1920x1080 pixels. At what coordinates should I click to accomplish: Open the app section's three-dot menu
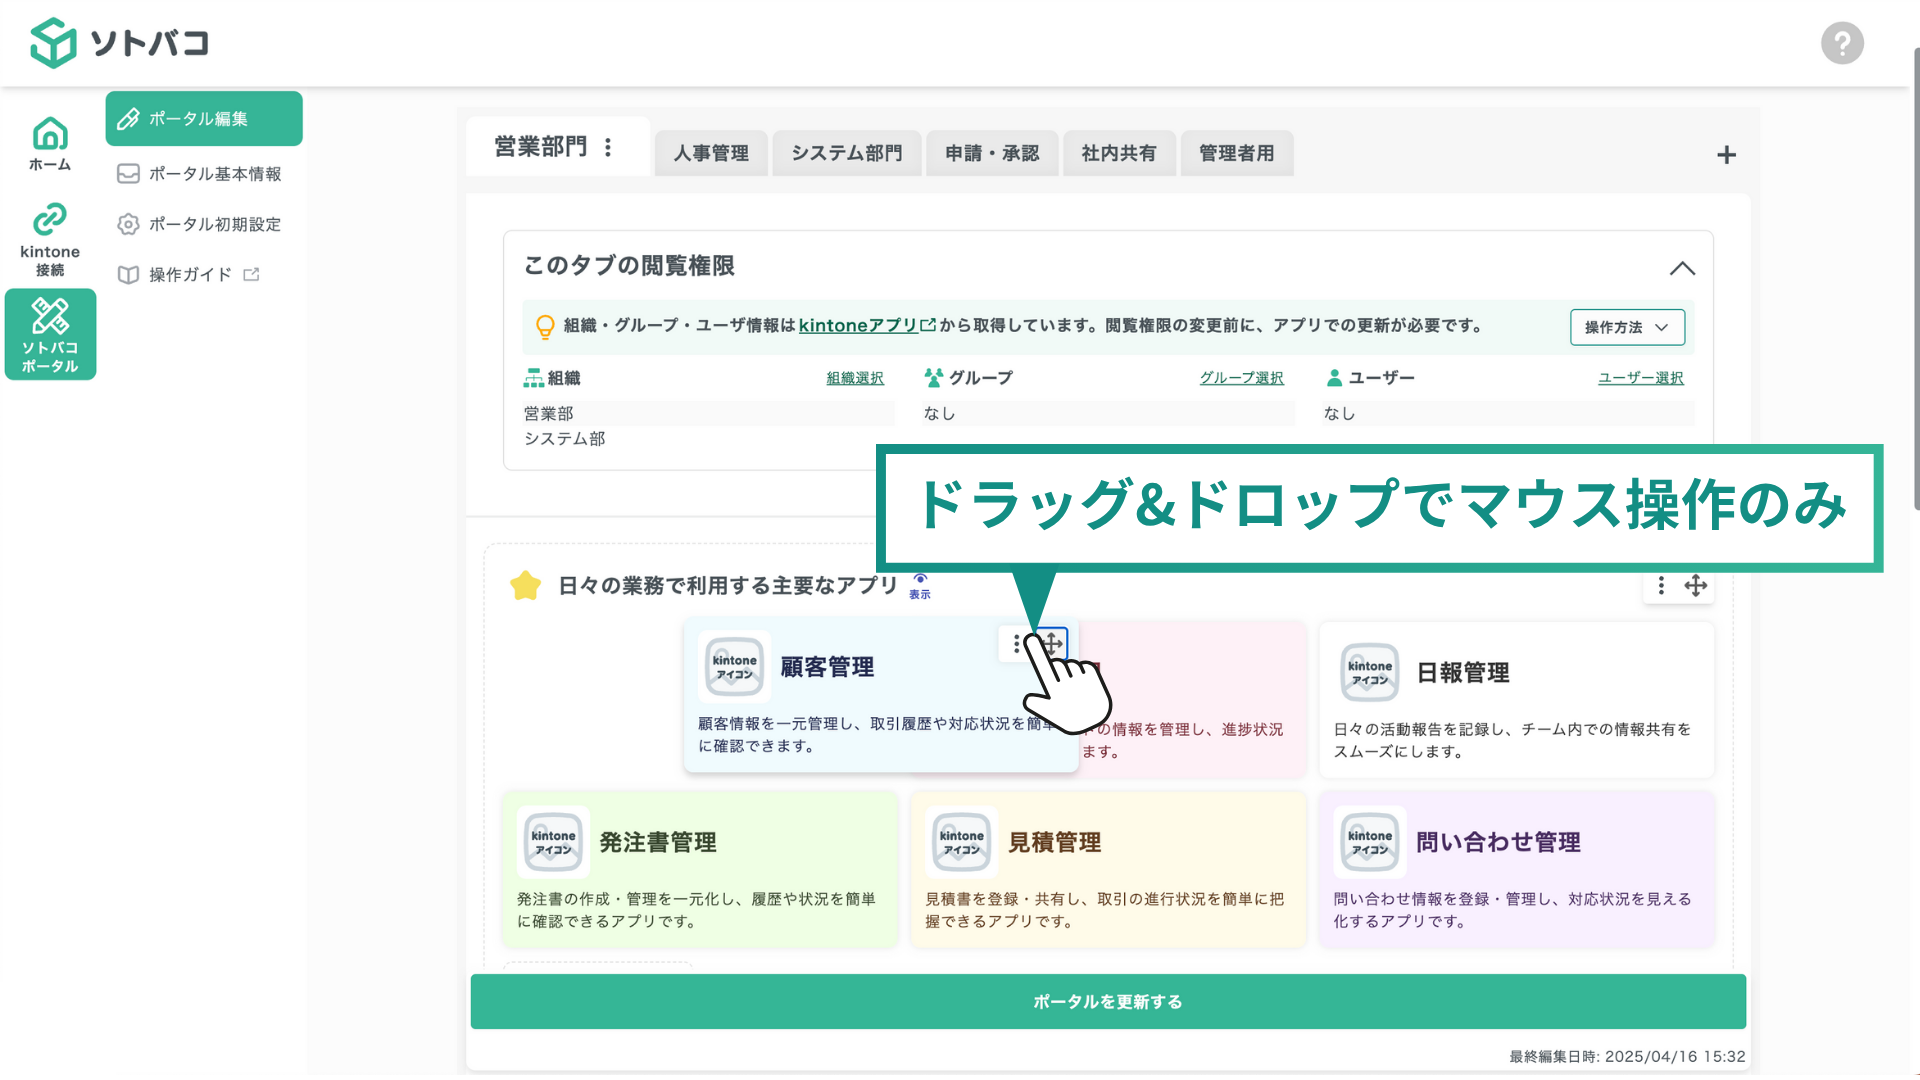point(1661,586)
